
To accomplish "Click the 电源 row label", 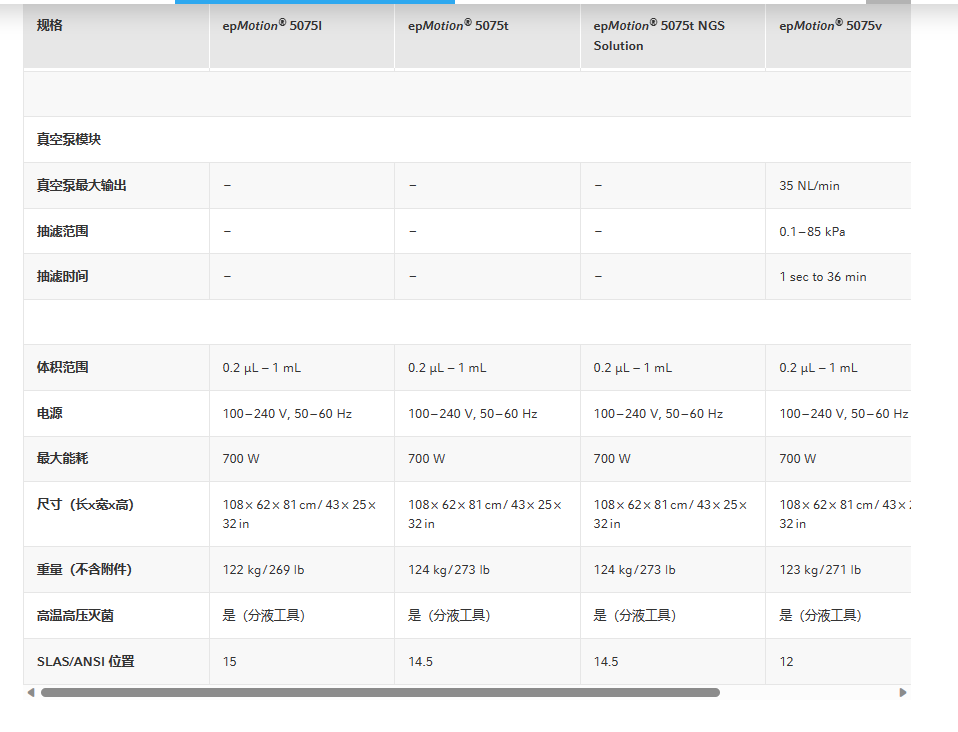I will click(x=49, y=413).
